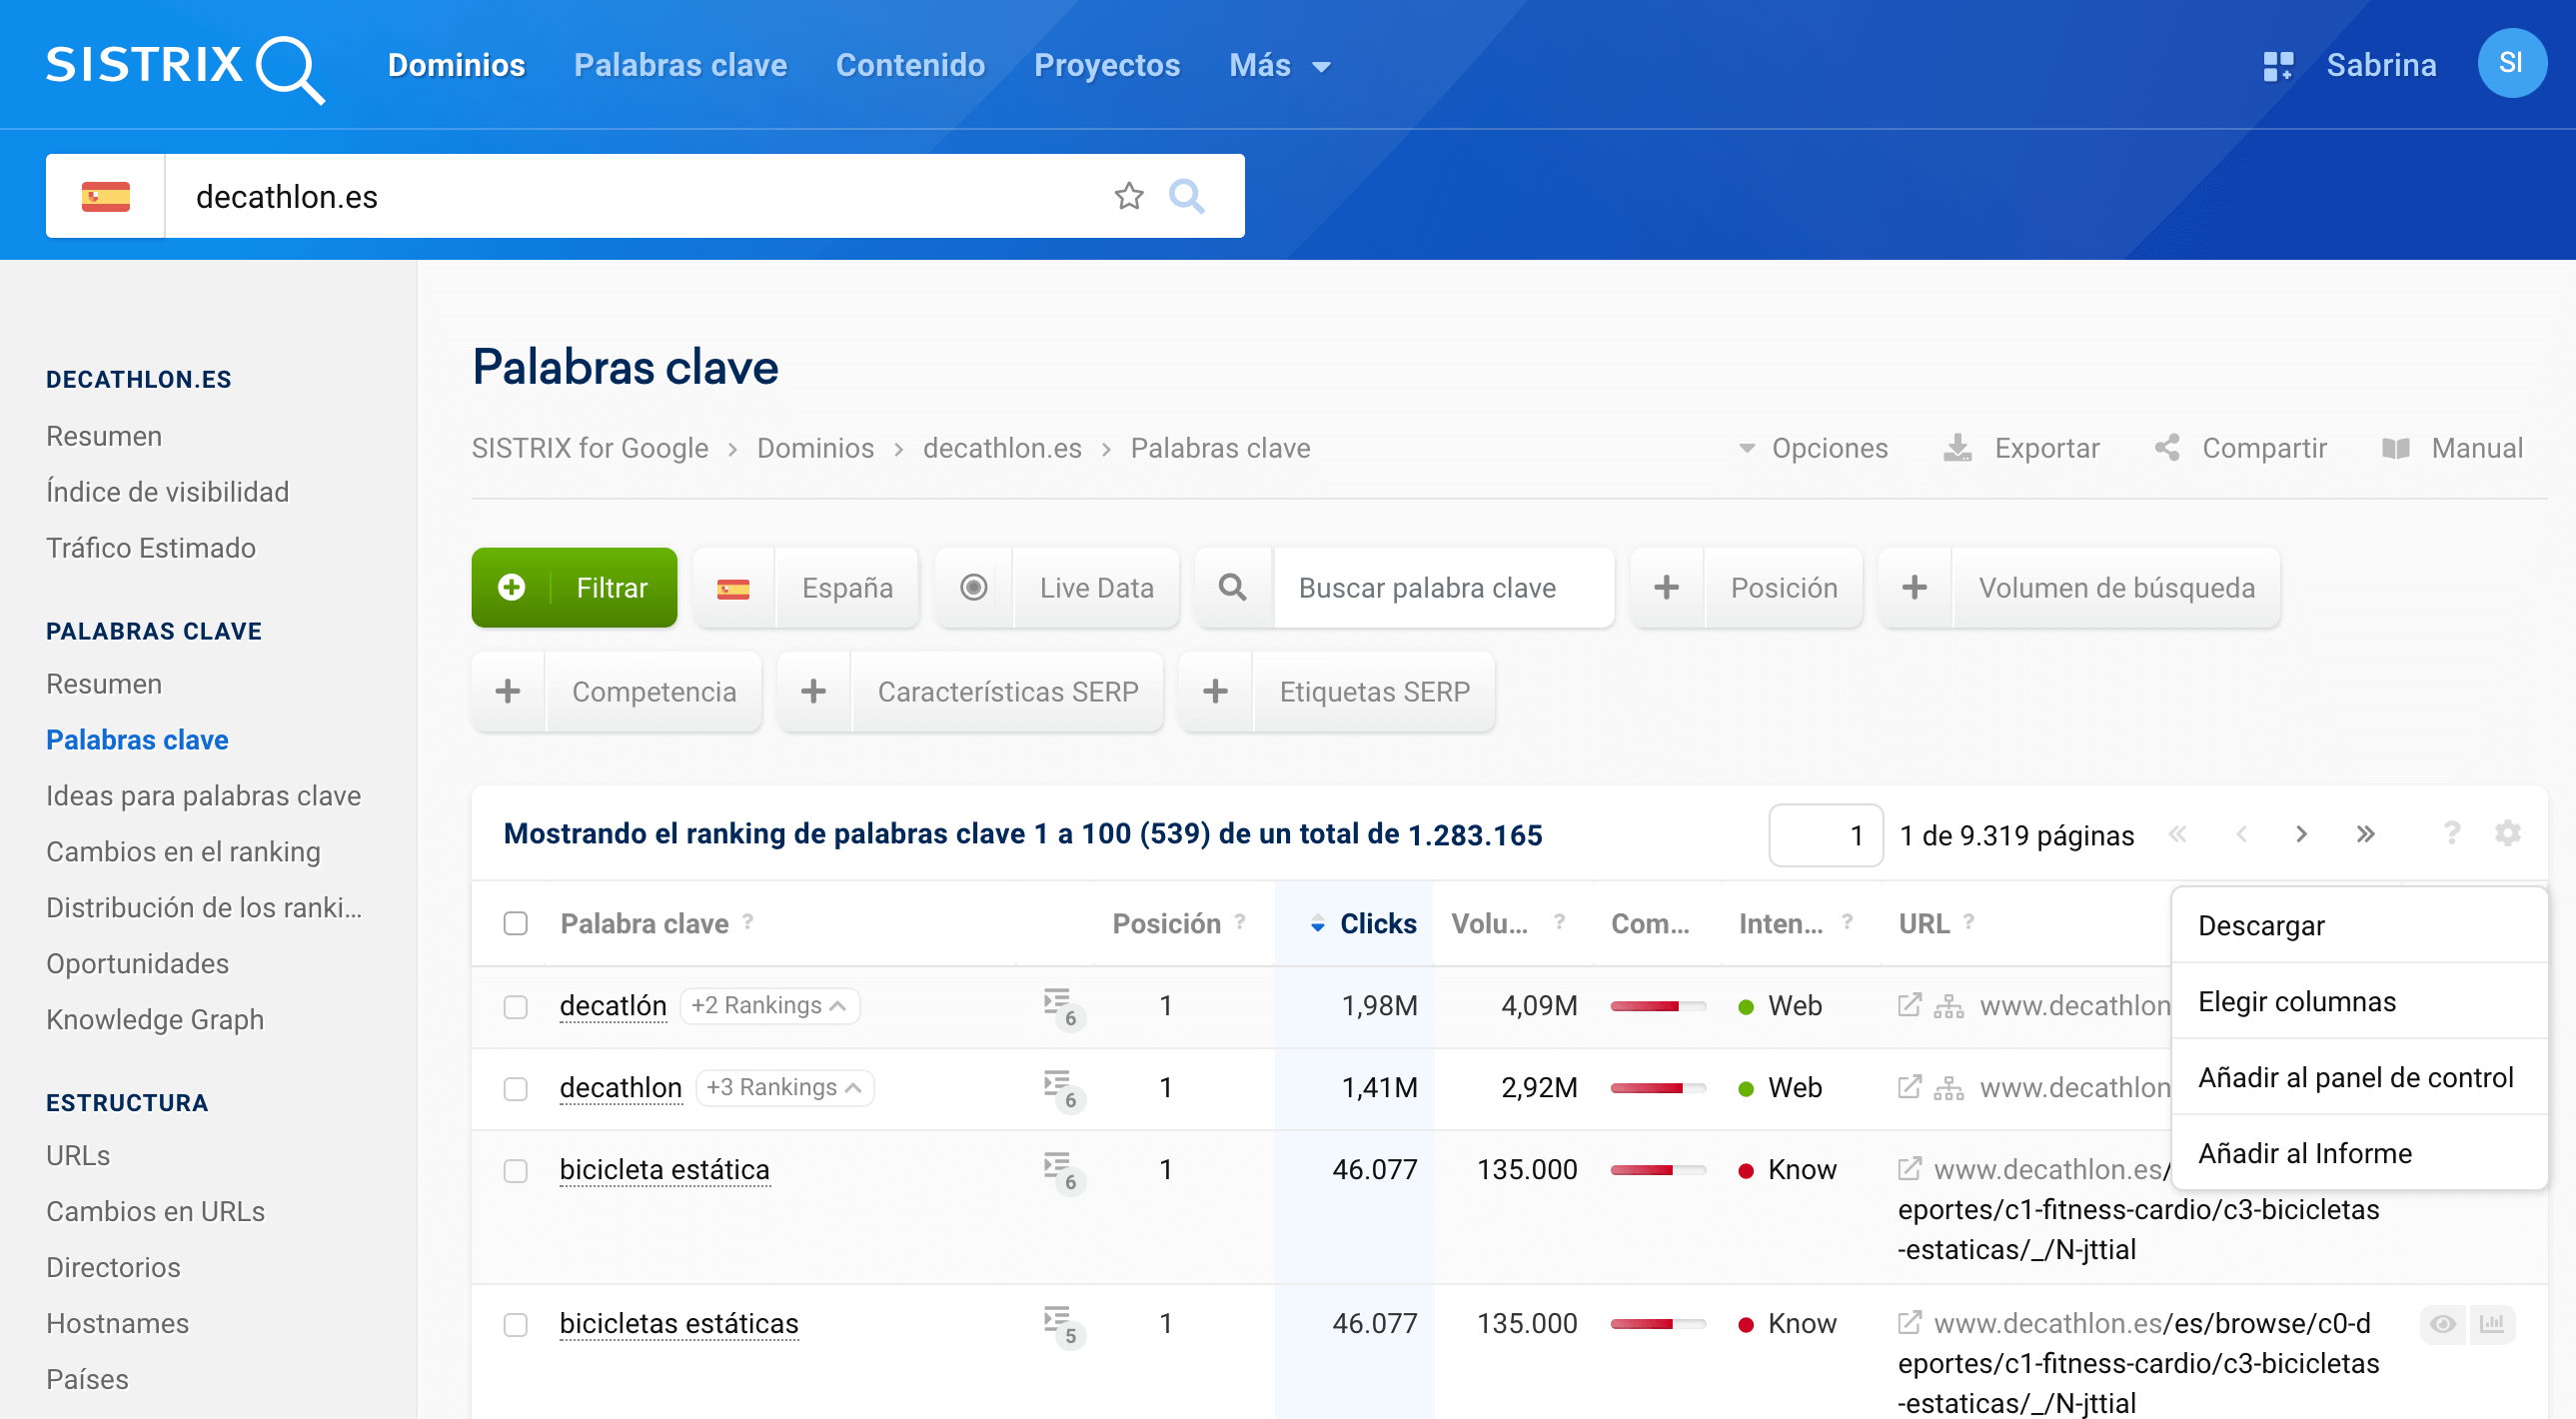Screen dimensions: 2576x1419
Task: Click the green Filtrar button
Action: (x=574, y=588)
